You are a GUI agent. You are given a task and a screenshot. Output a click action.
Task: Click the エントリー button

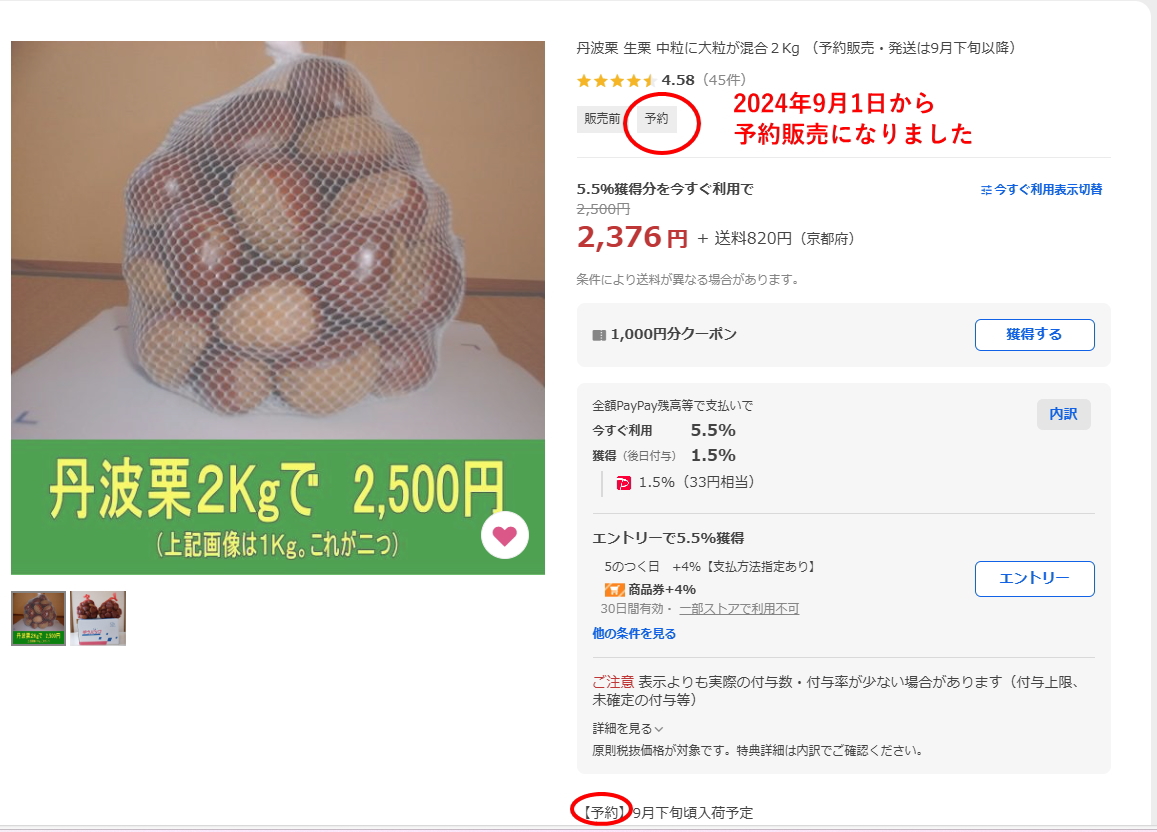[x=1035, y=579]
